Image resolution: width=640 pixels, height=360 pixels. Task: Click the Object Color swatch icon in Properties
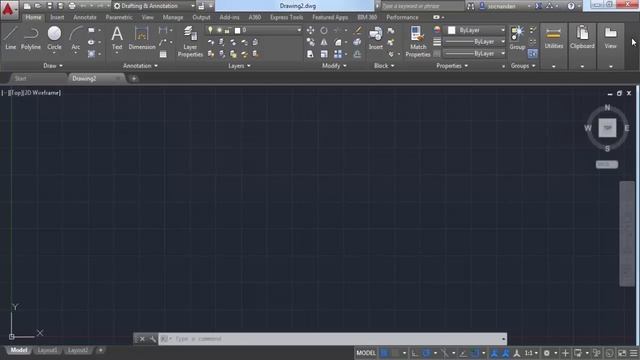coord(437,30)
